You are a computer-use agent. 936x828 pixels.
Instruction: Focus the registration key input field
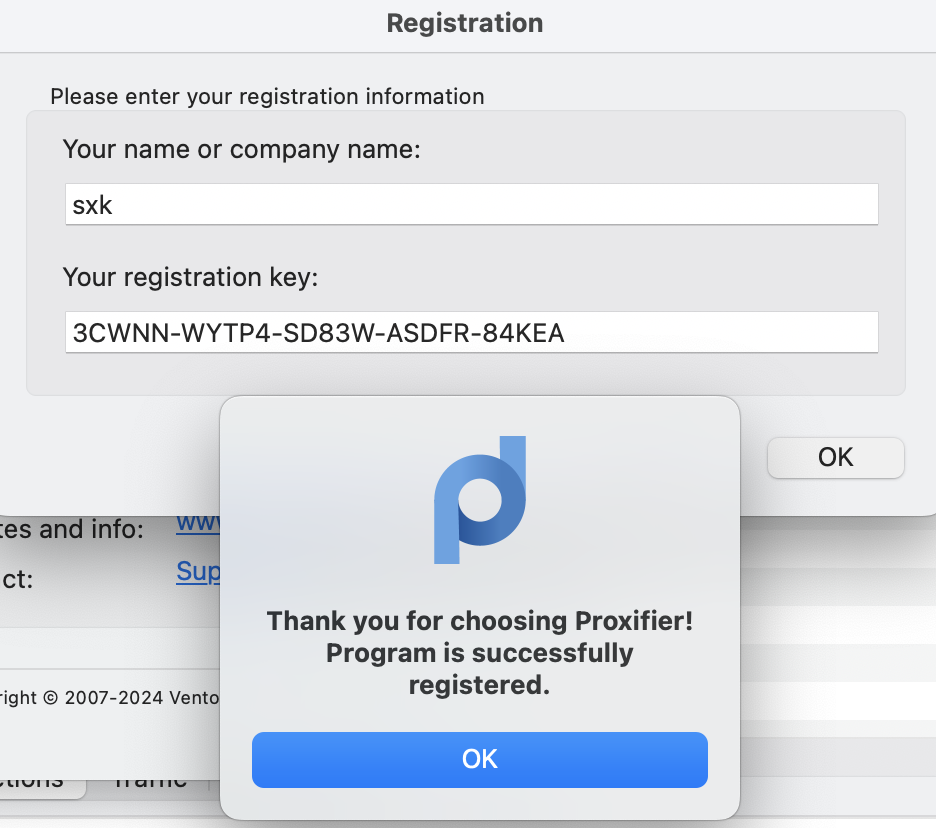pyautogui.click(x=471, y=332)
